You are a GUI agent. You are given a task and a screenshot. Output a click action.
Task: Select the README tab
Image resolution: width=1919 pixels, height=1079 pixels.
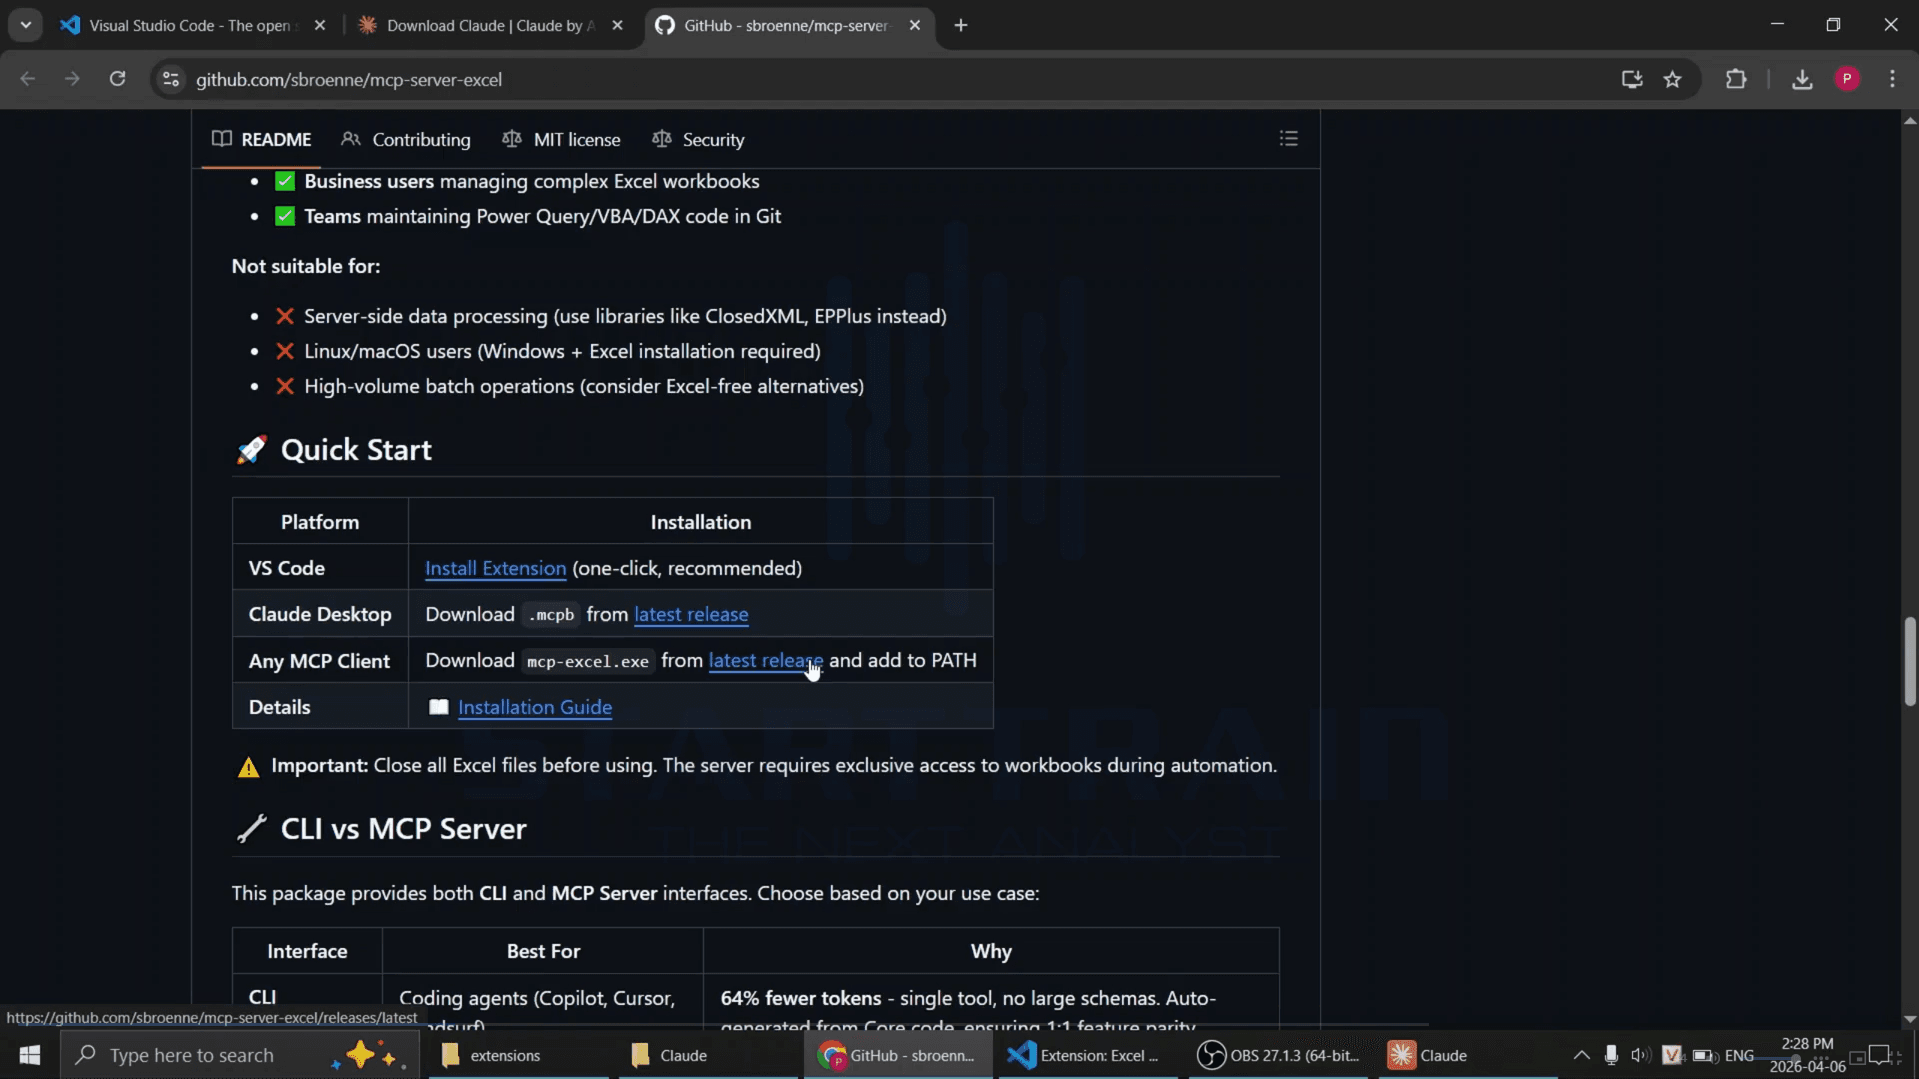click(x=262, y=139)
